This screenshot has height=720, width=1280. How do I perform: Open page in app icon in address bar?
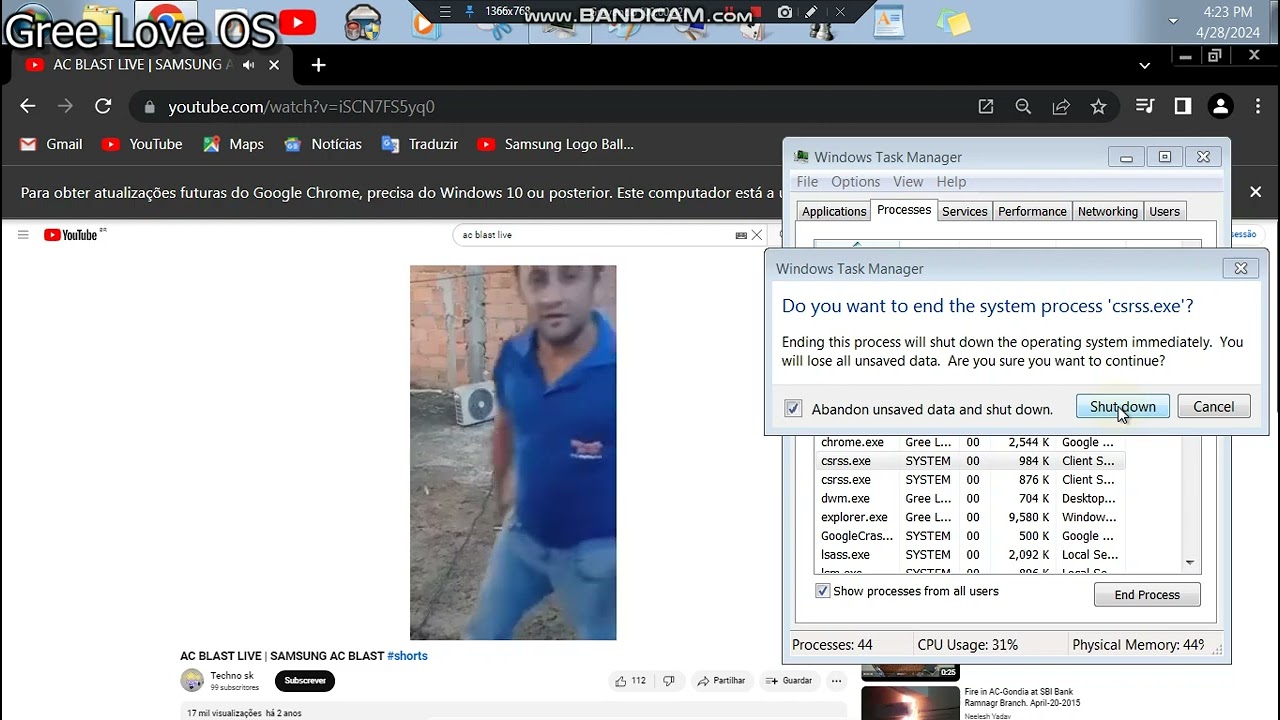986,106
